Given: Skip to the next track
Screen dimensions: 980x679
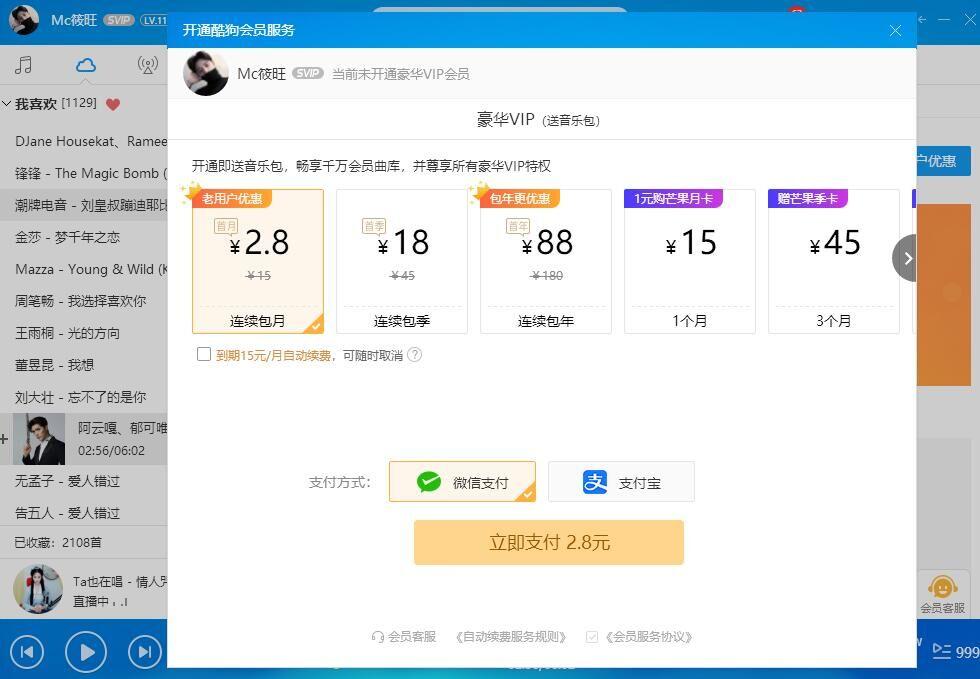Looking at the screenshot, I should (144, 652).
